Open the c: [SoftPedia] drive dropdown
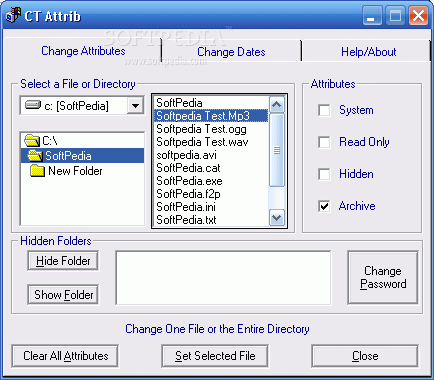Image resolution: width=434 pixels, height=380 pixels. 135,106
